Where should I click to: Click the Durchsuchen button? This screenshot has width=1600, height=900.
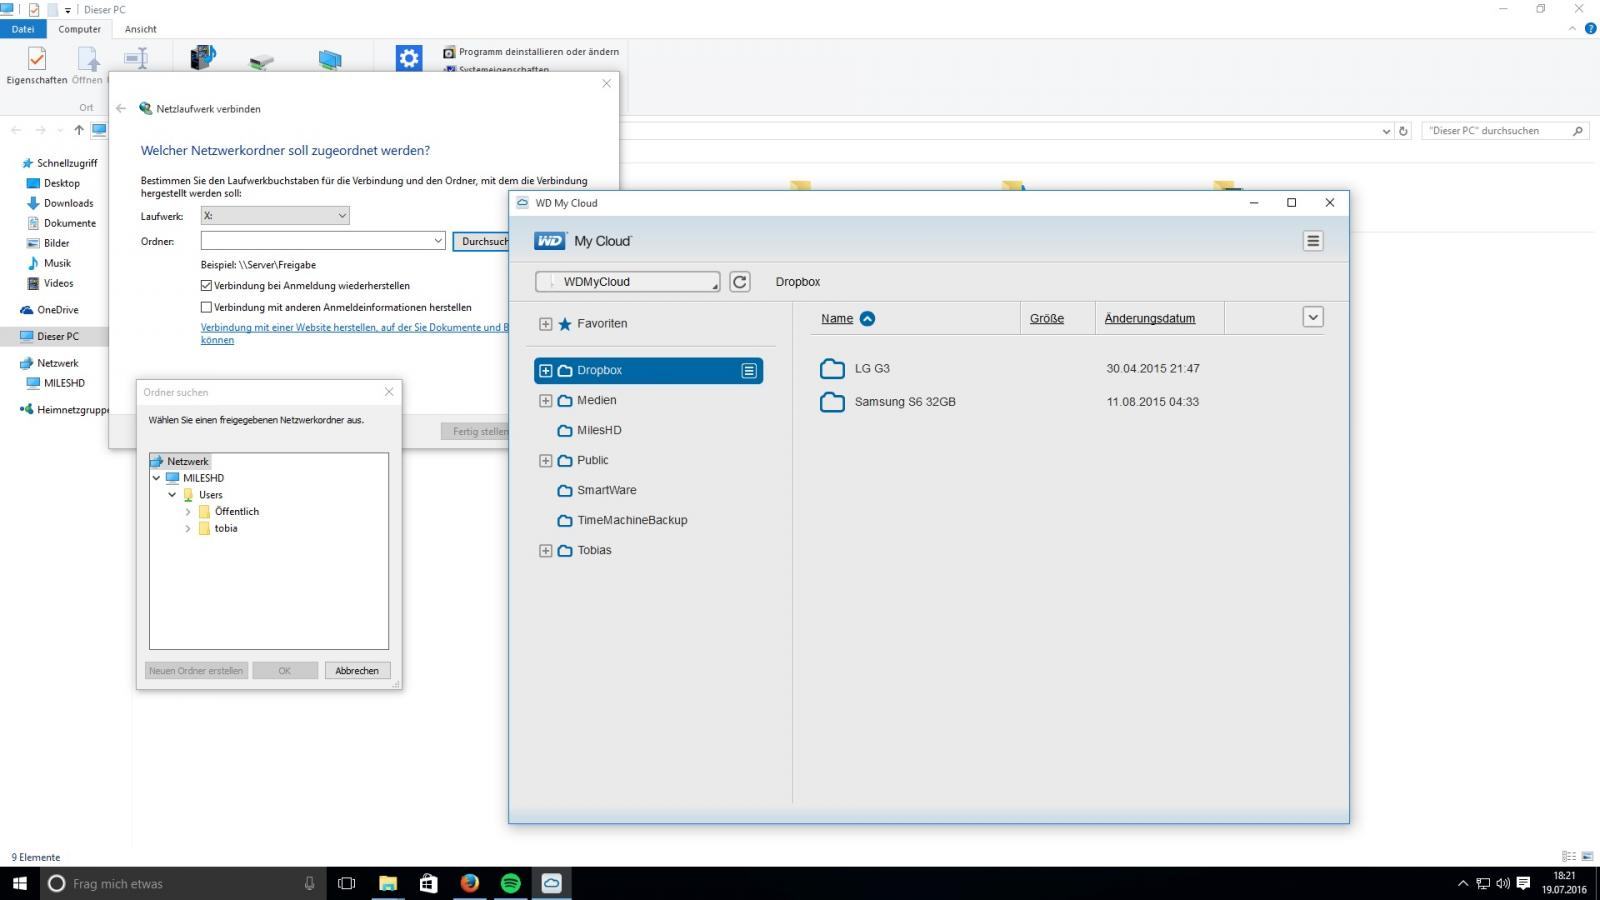click(482, 241)
